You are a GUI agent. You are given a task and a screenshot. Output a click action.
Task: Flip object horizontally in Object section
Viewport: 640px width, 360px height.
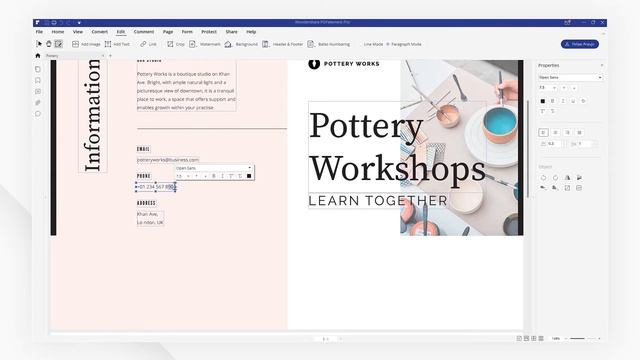point(567,178)
